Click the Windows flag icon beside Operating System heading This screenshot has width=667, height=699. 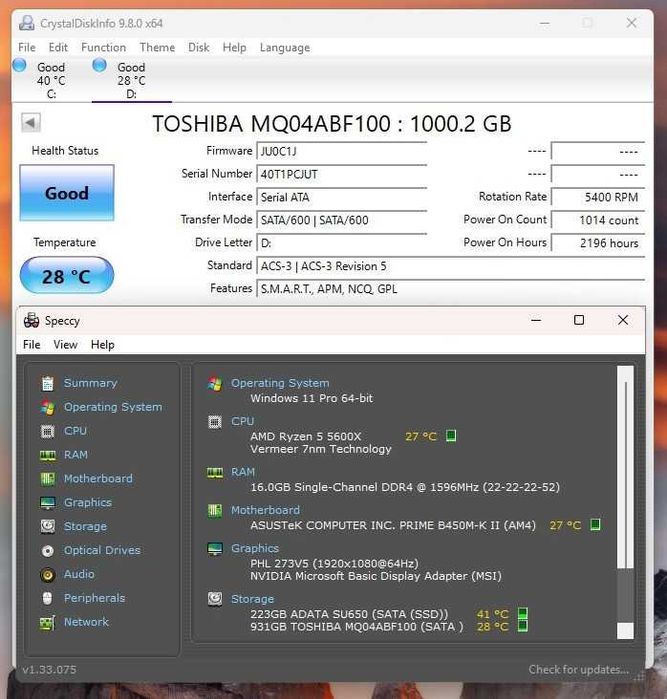tap(215, 384)
